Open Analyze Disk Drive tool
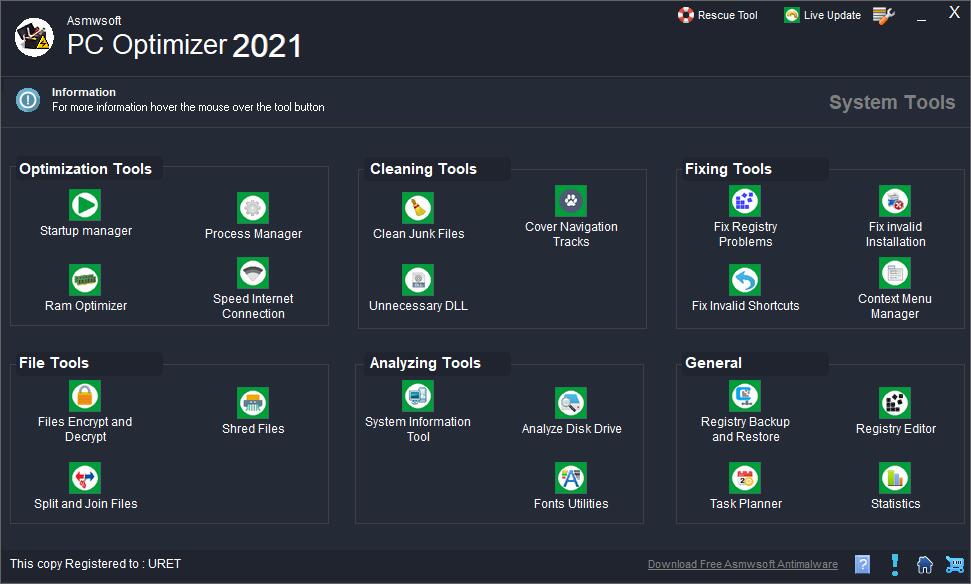The width and height of the screenshot is (971, 584). [571, 403]
